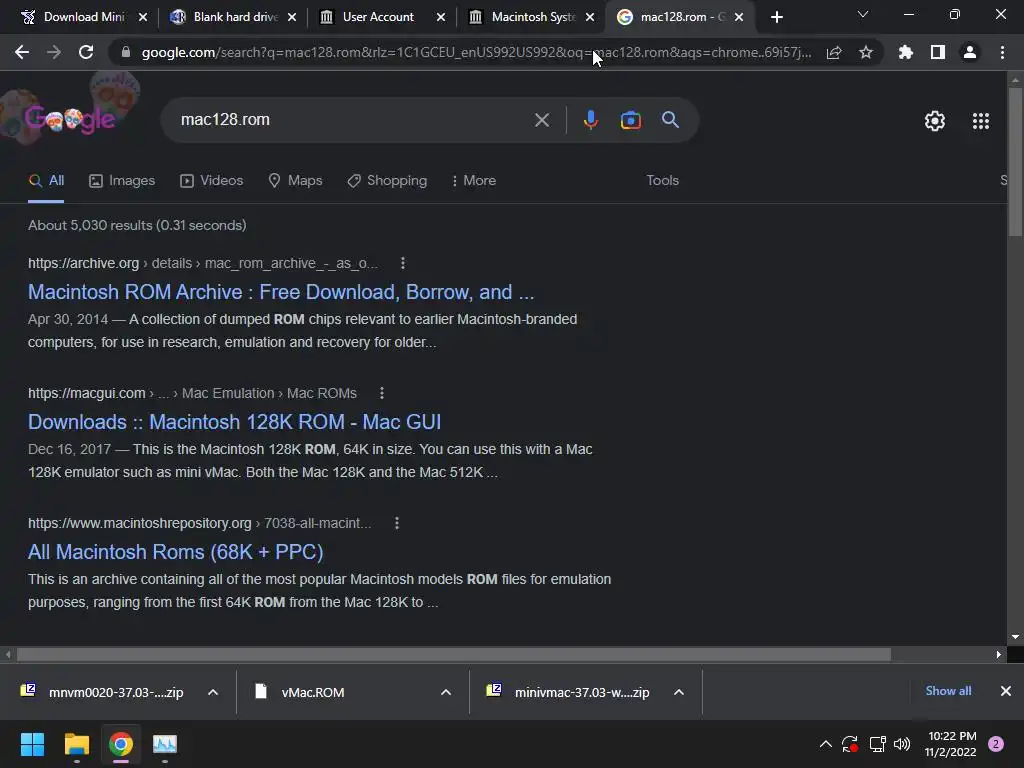Select the Videos search tab
Image resolution: width=1024 pixels, height=768 pixels.
(x=212, y=181)
